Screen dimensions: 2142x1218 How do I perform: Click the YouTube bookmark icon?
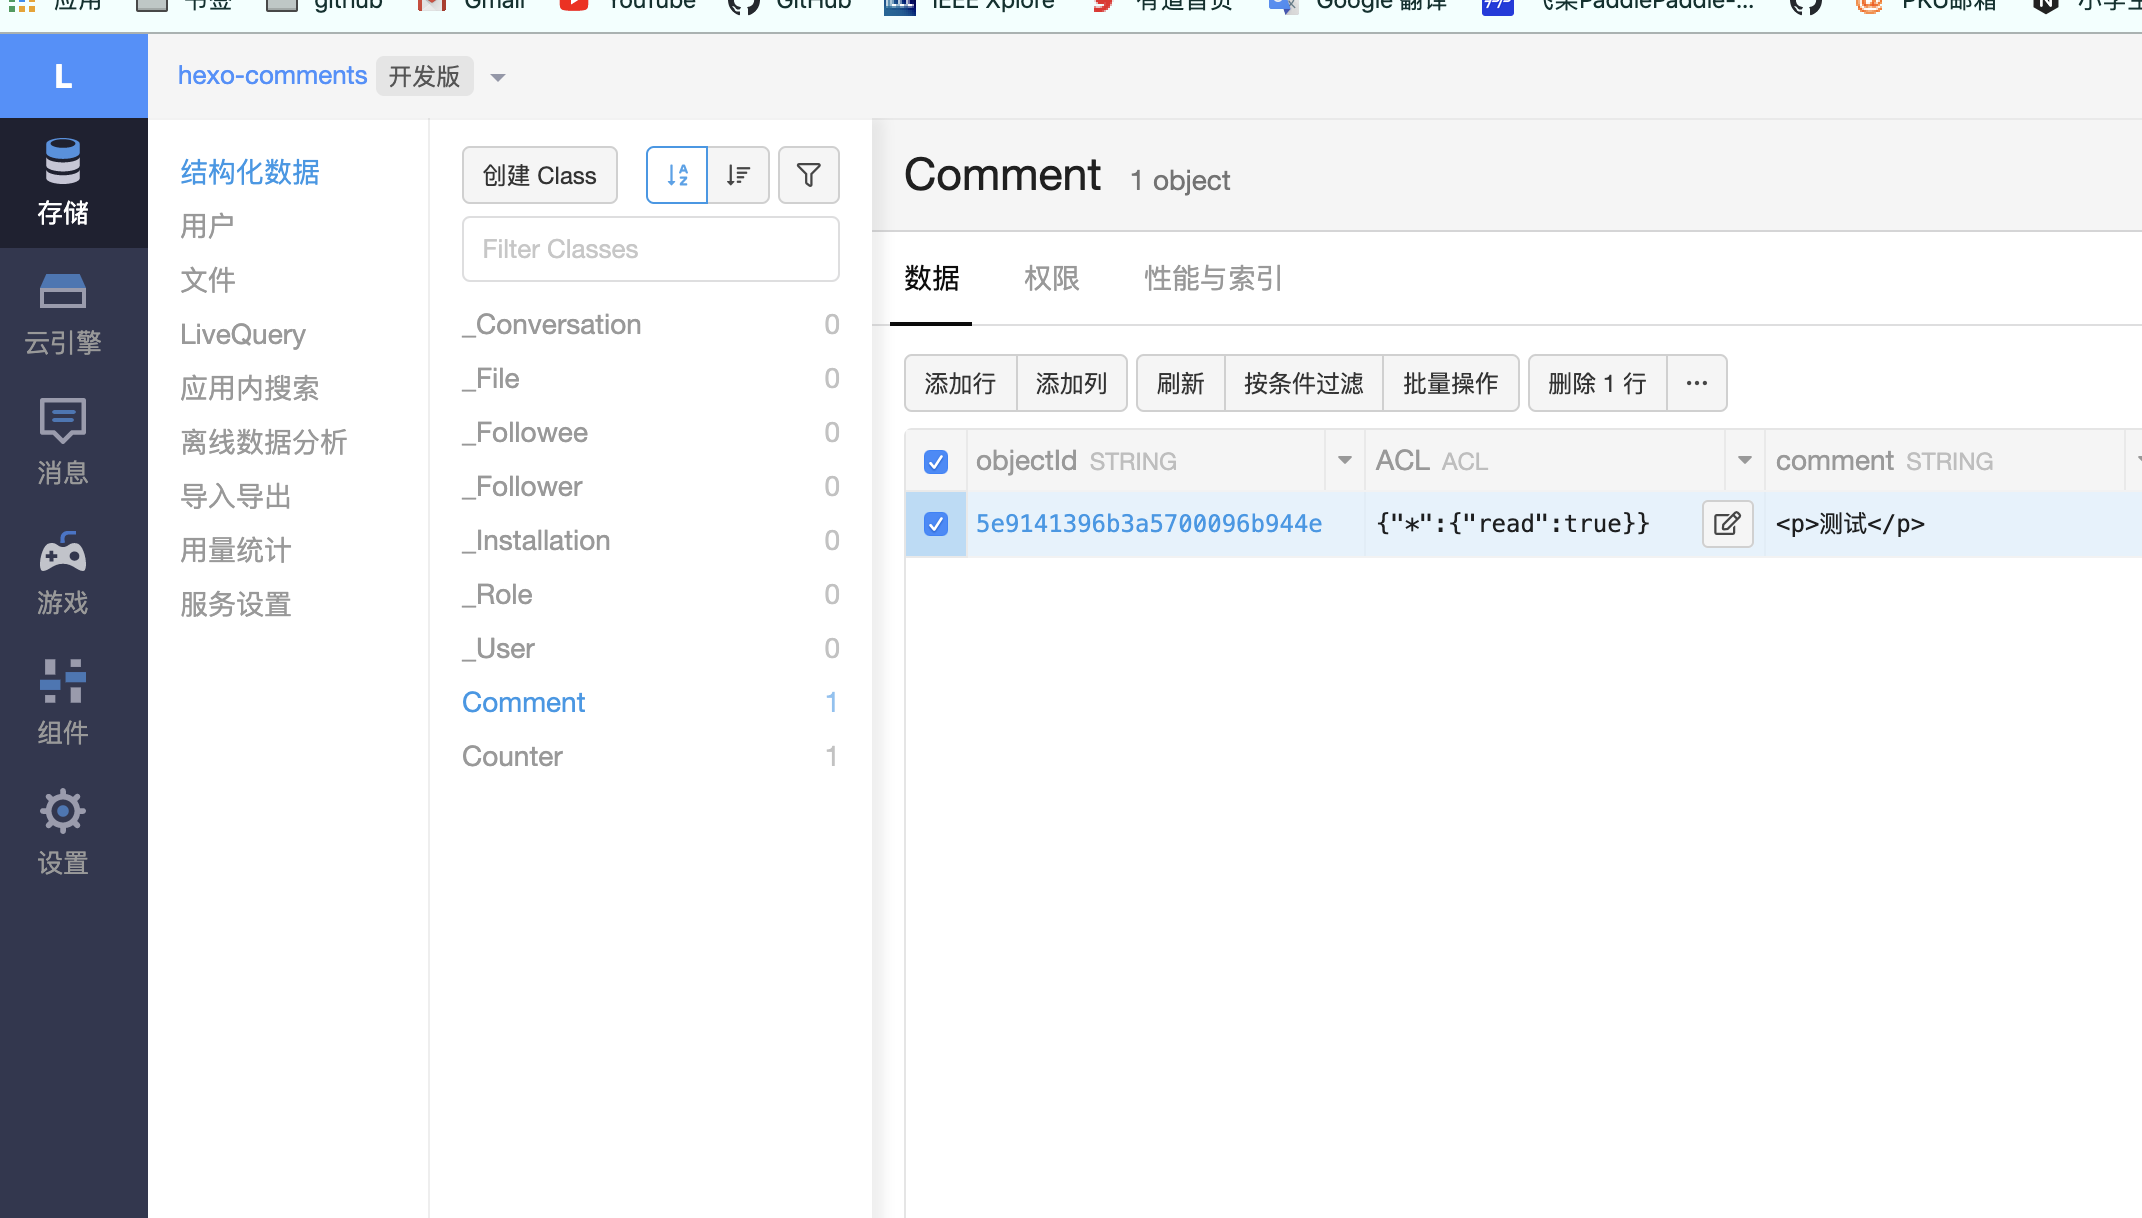[574, 6]
